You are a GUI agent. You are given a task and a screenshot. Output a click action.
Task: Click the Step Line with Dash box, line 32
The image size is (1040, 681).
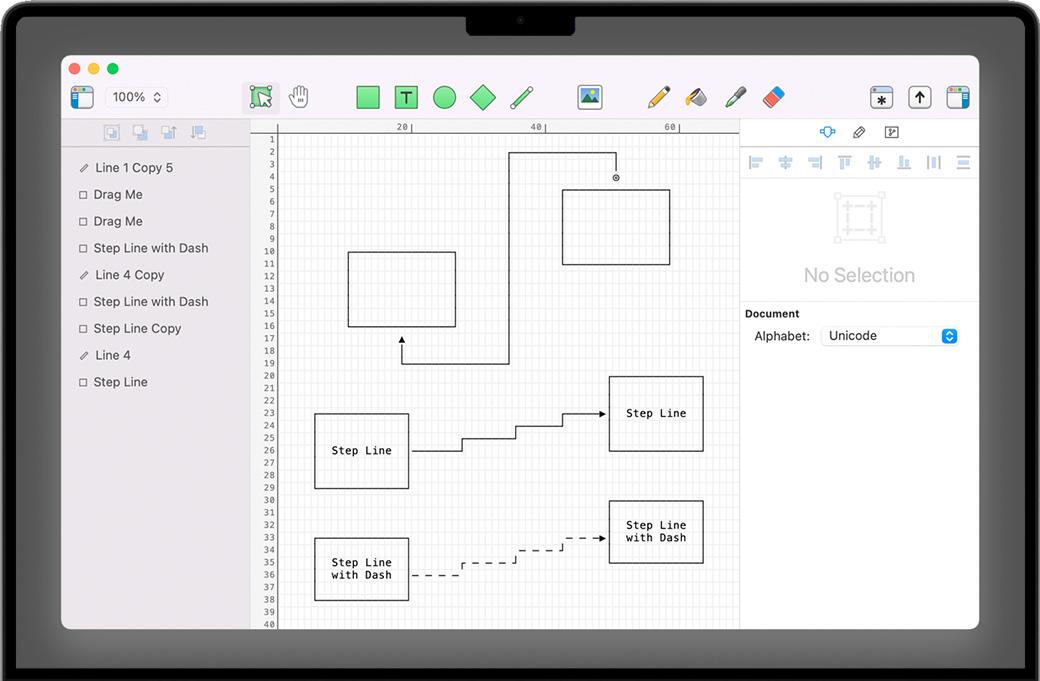coord(656,532)
